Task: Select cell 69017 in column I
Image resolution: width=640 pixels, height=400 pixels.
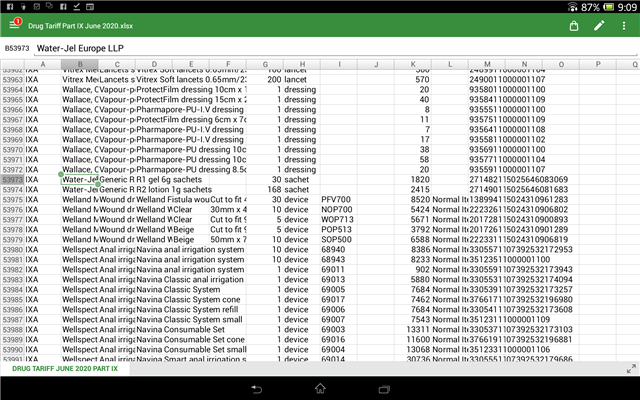Action: (x=339, y=300)
